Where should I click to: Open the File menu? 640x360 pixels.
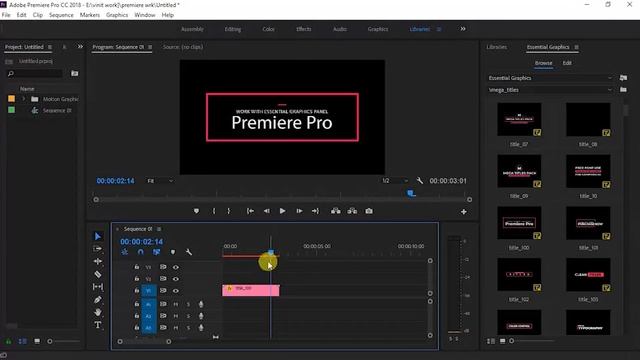tap(6, 15)
